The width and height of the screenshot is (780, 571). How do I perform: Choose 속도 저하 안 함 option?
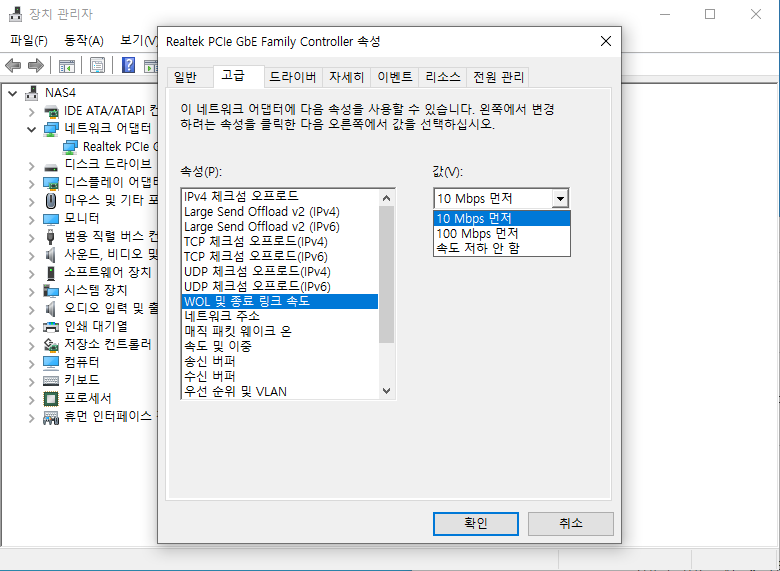pos(501,248)
